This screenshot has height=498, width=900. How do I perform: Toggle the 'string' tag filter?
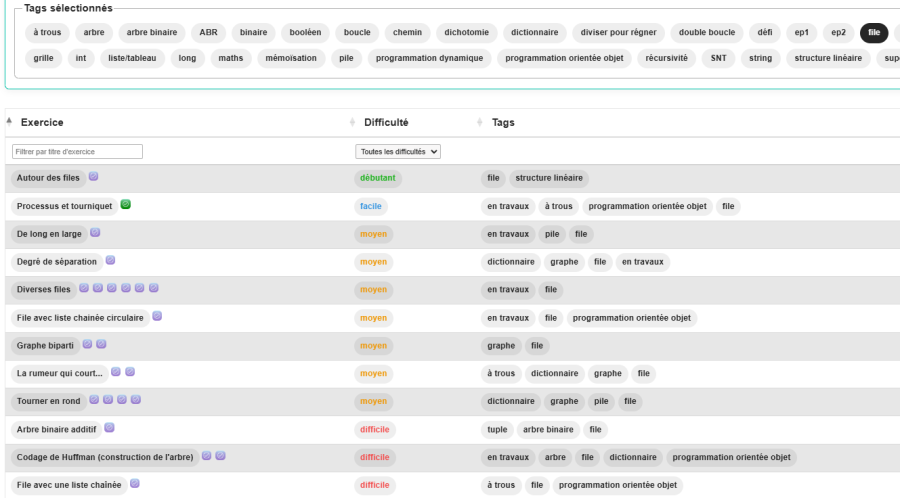point(761,59)
